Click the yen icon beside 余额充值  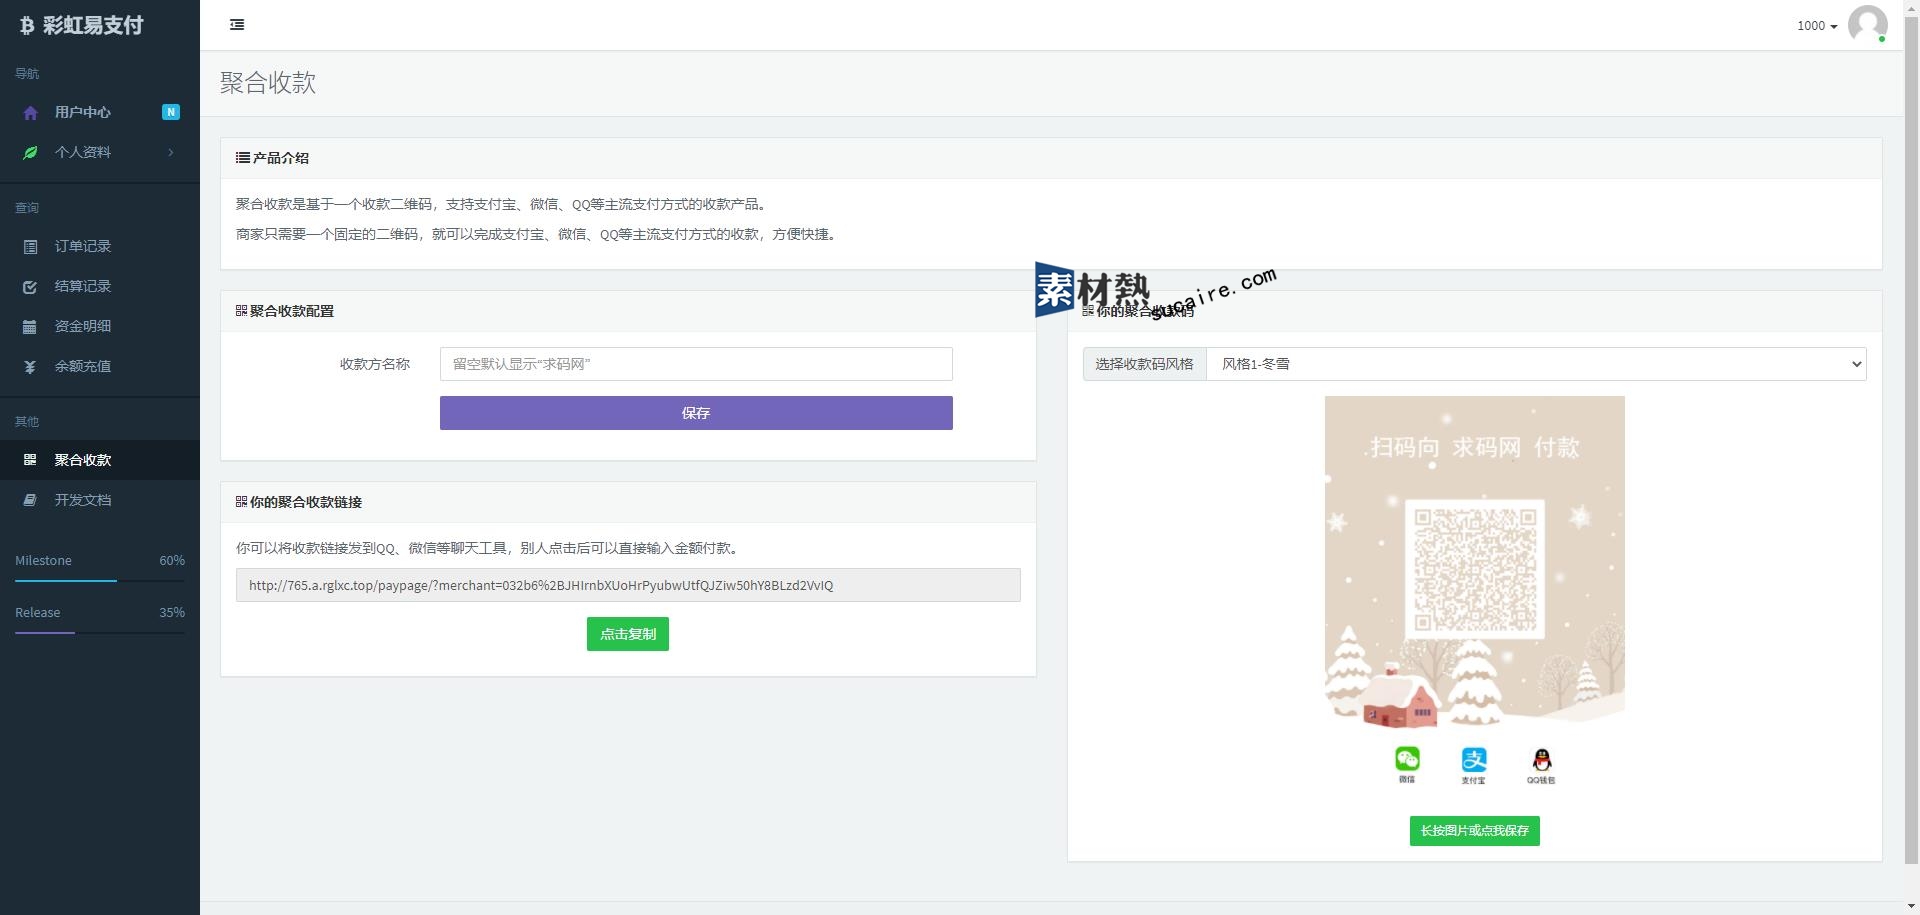[x=30, y=367]
